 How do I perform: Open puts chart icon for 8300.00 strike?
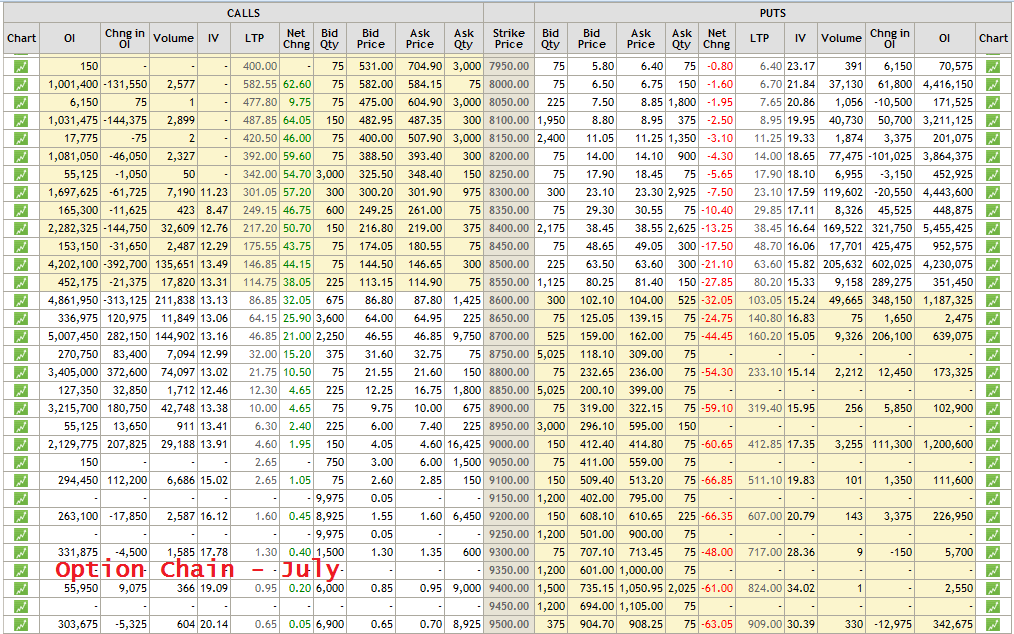tap(993, 192)
